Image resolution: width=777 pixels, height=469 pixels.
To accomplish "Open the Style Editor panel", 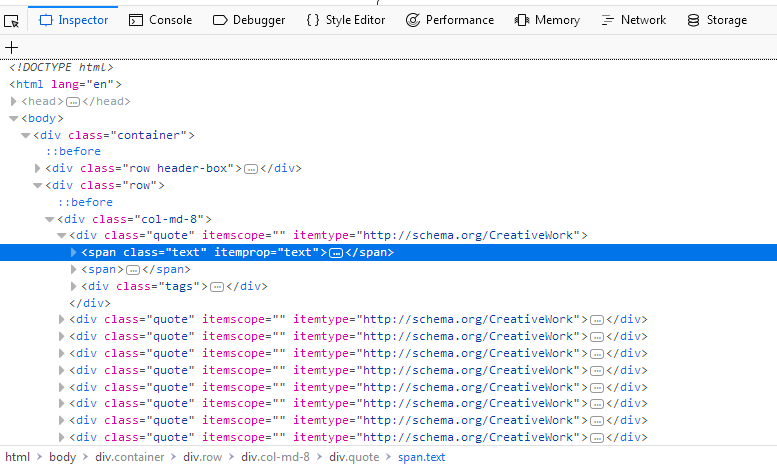I will 345,20.
